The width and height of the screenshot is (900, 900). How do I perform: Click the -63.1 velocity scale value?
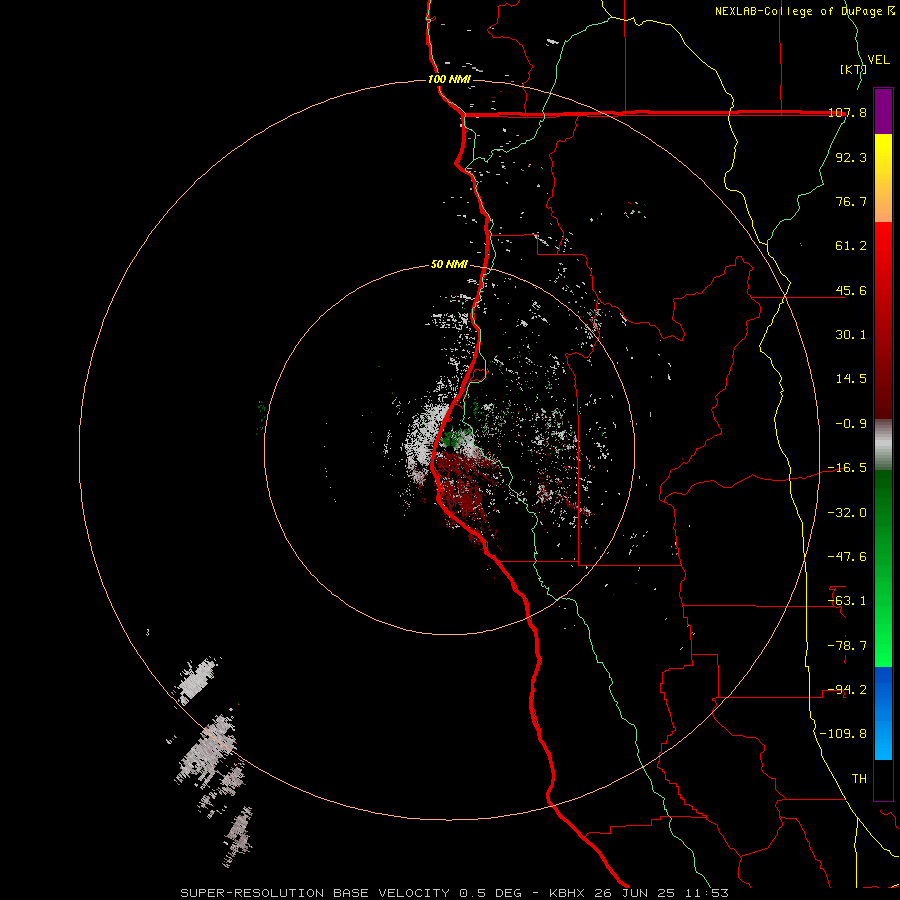[x=847, y=601]
